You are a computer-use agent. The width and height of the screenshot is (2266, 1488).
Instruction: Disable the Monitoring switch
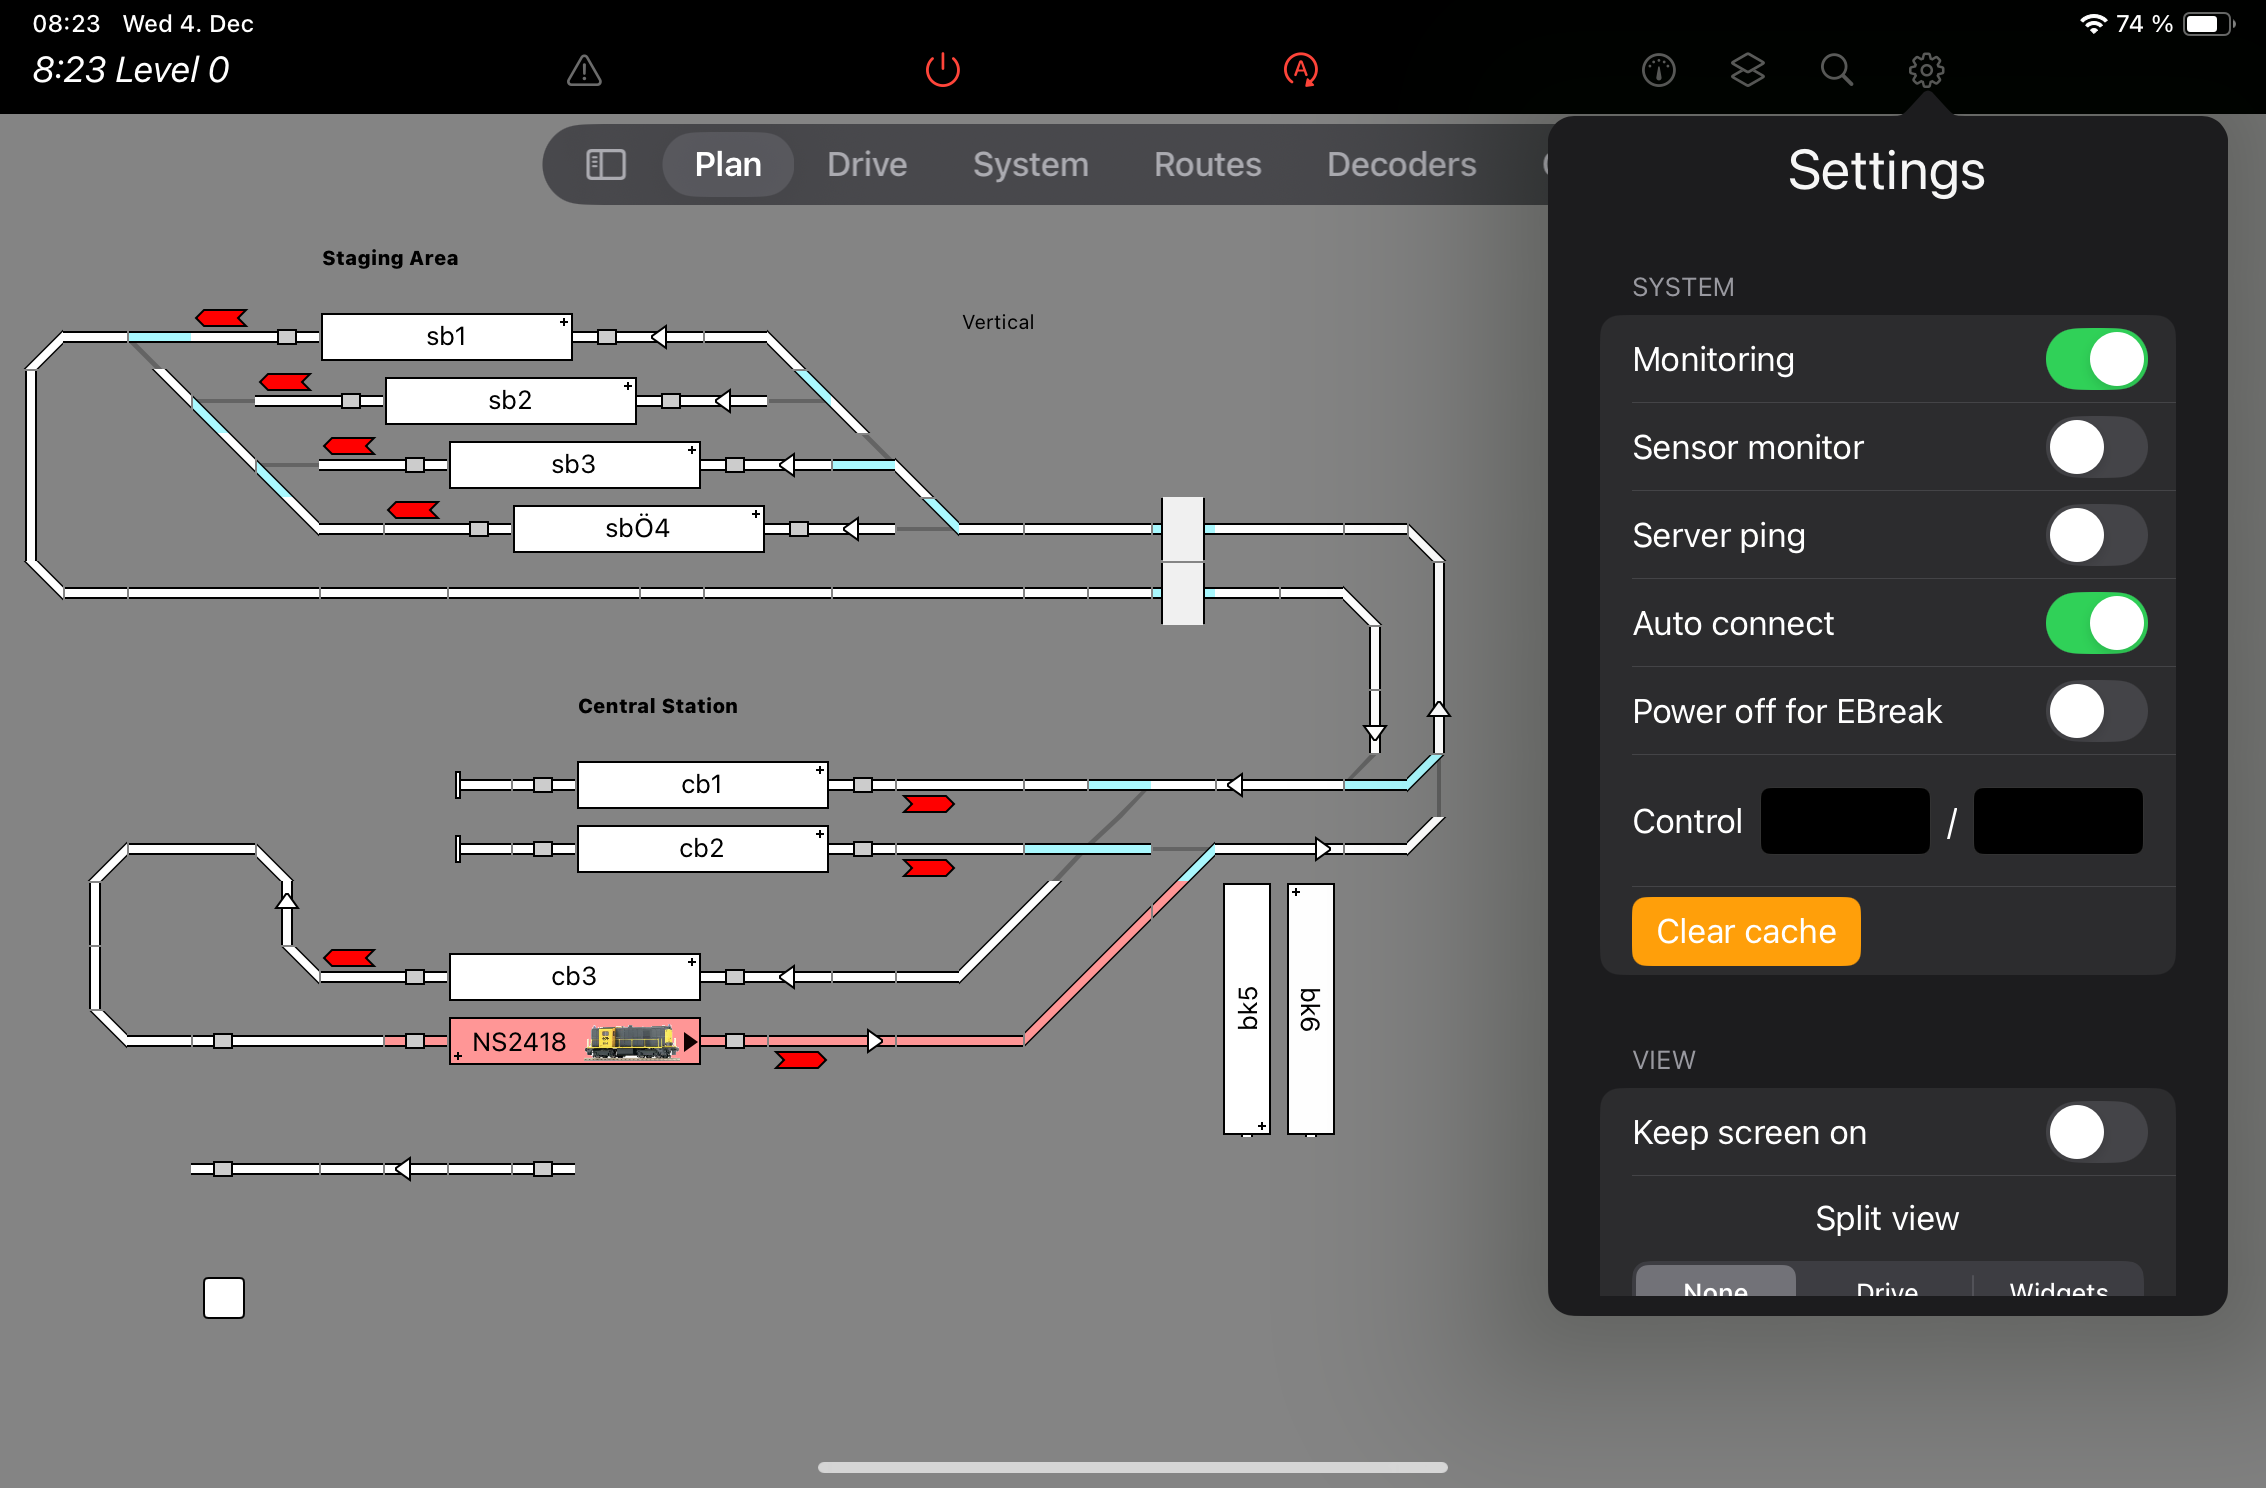coord(2095,359)
